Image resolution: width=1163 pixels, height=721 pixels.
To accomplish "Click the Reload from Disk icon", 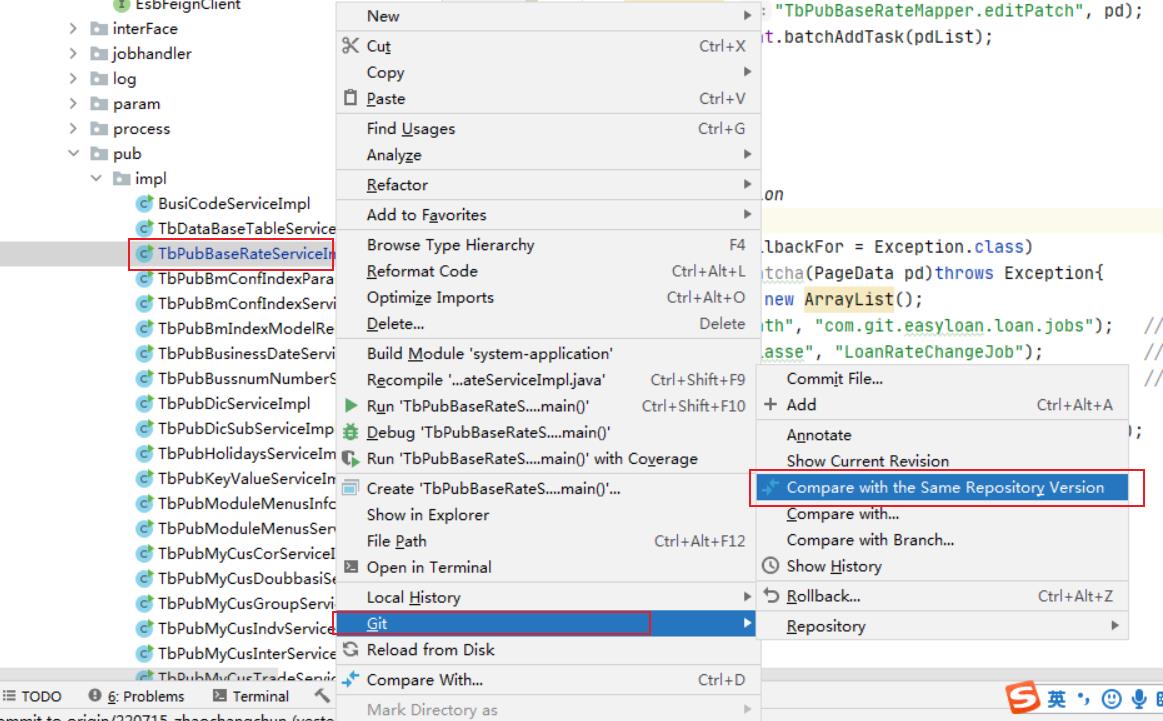I will point(350,650).
